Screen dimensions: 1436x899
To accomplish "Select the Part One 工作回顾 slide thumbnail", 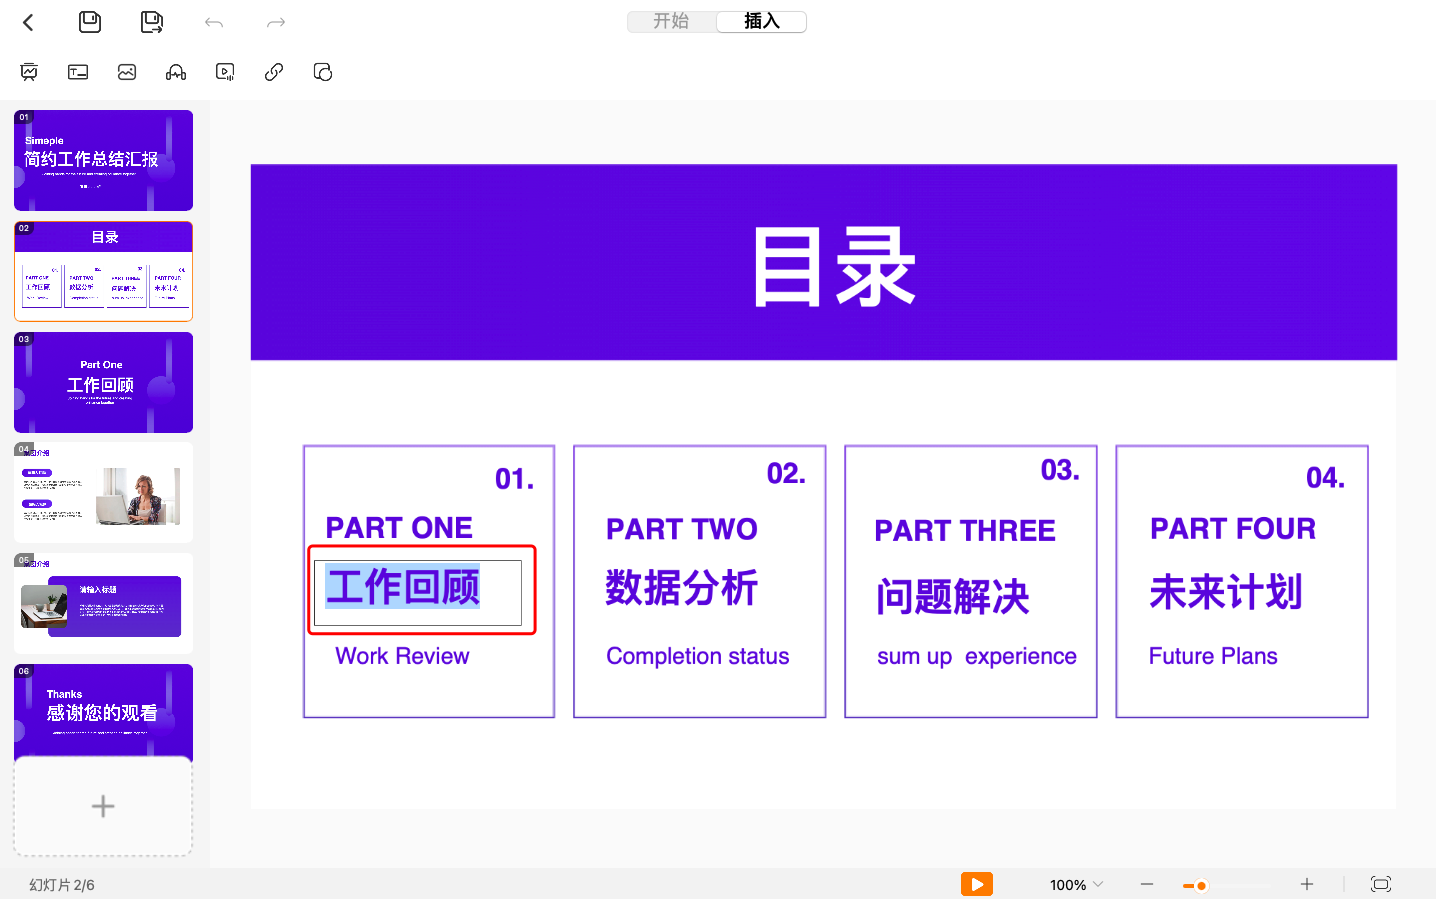I will tap(103, 382).
